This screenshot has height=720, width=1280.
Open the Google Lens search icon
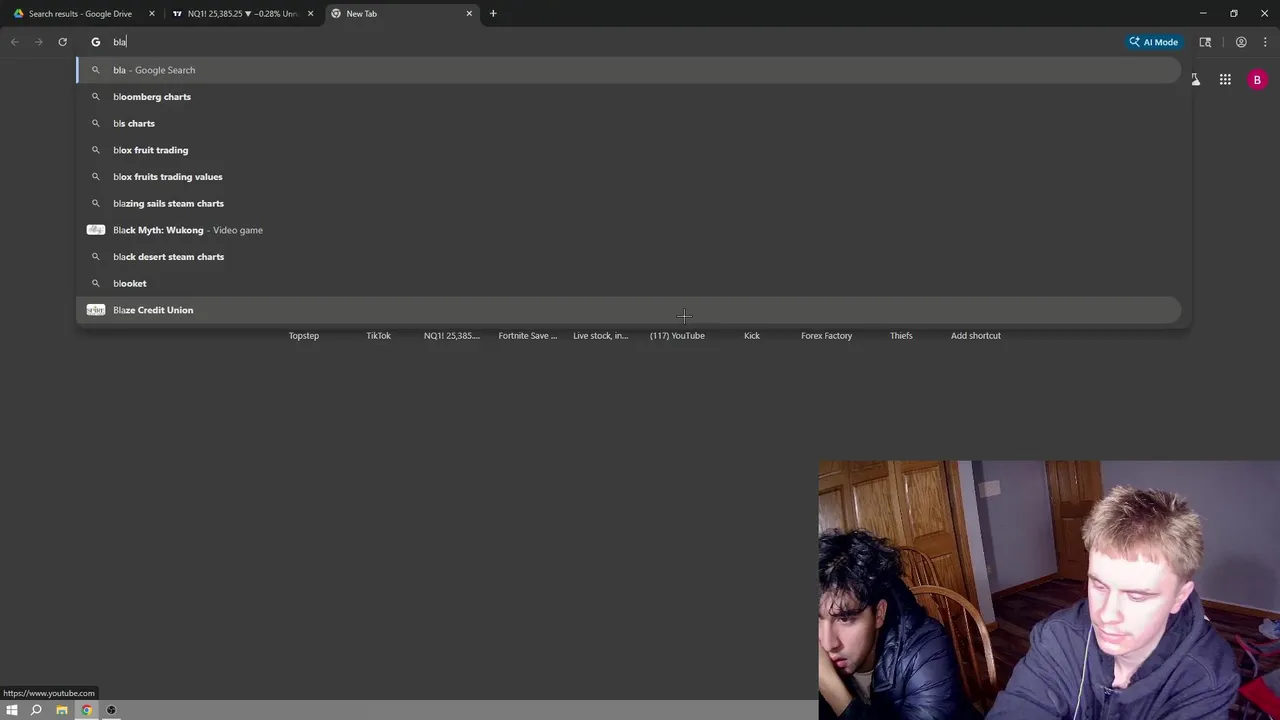[1205, 42]
